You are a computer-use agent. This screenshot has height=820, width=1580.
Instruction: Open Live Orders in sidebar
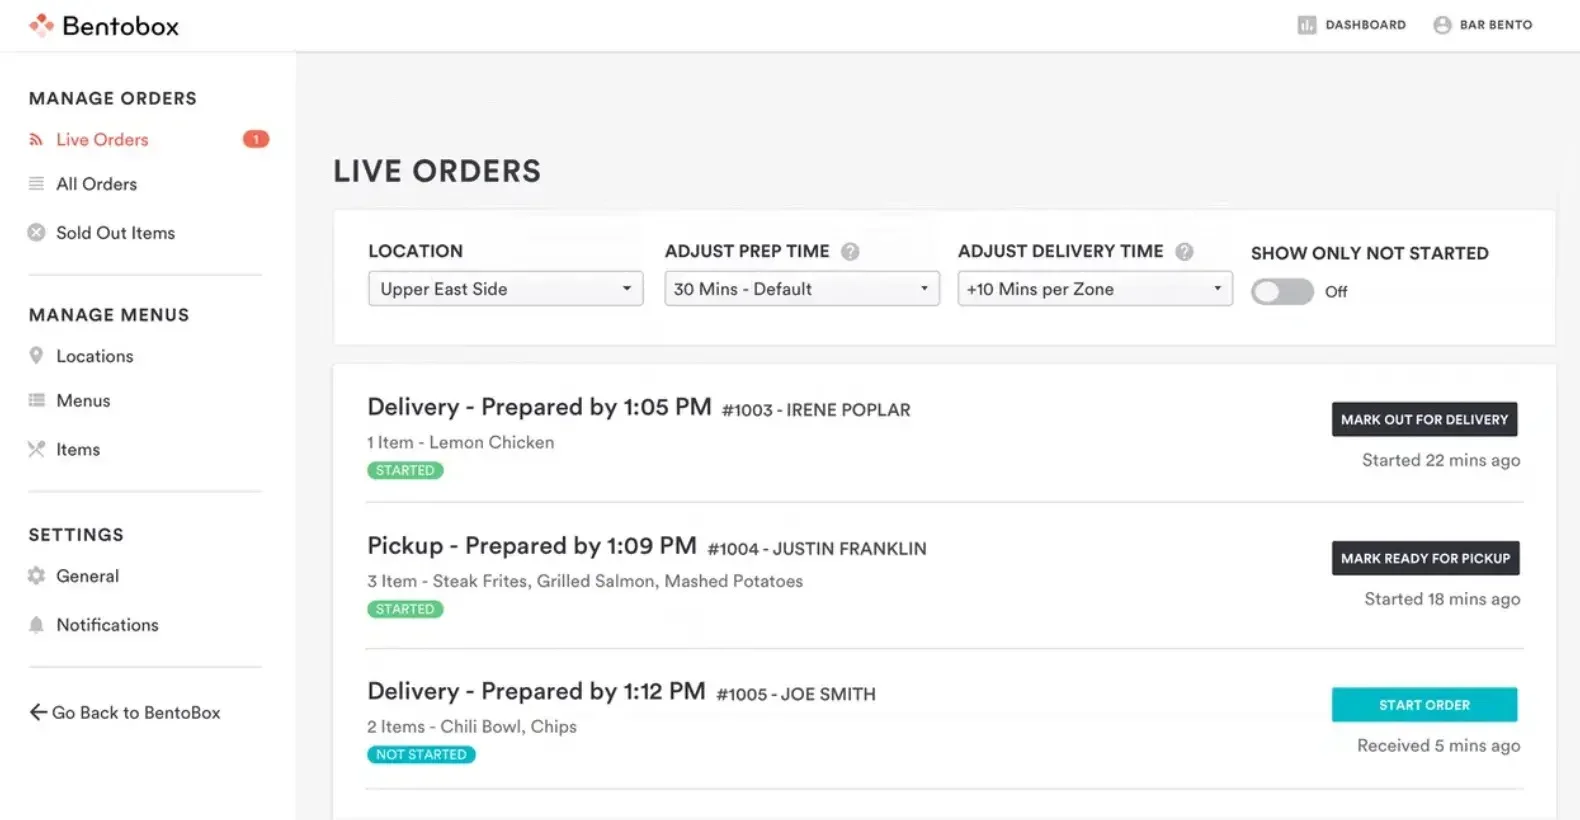point(102,140)
